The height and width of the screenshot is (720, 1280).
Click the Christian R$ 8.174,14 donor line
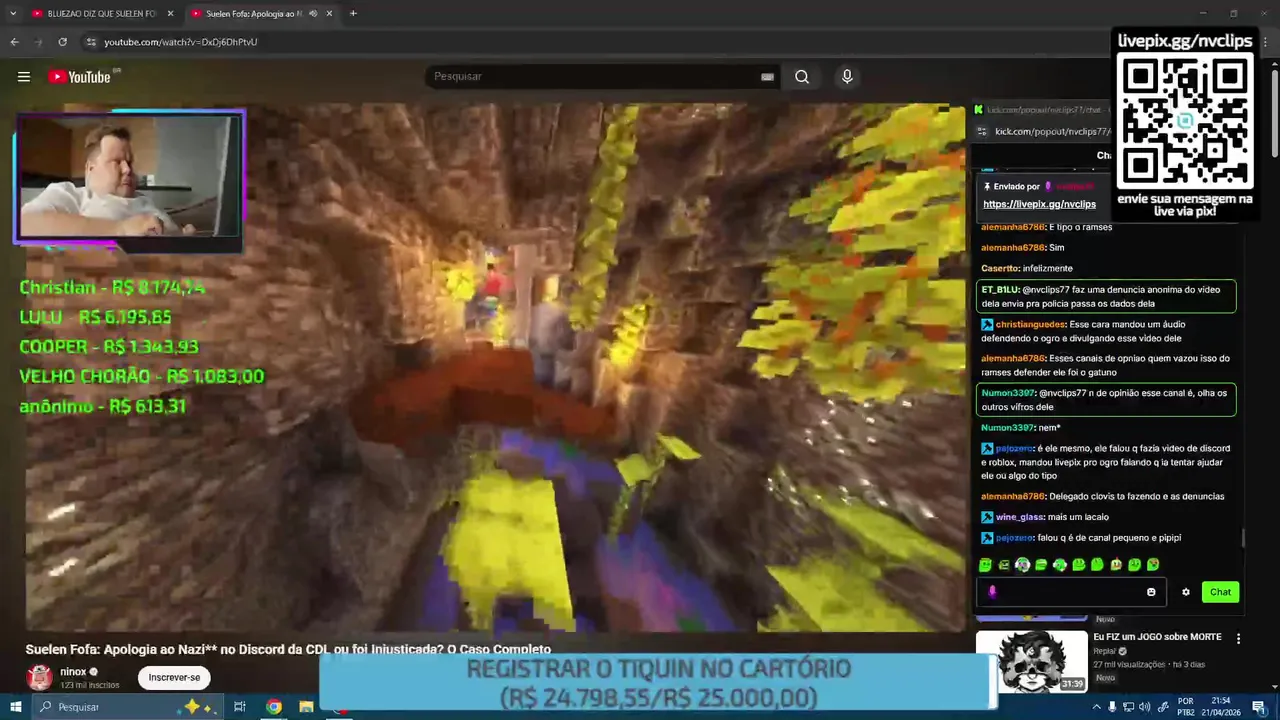pyautogui.click(x=112, y=288)
